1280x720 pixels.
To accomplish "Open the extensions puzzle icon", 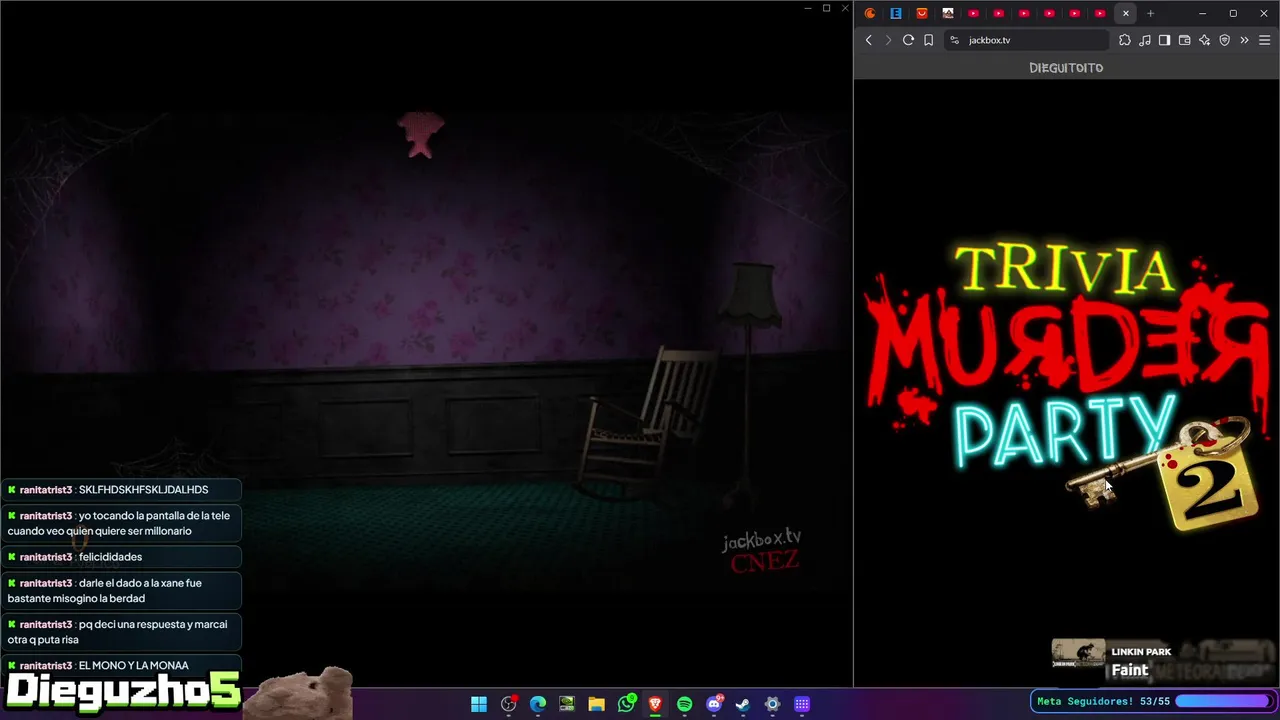I will 1125,40.
